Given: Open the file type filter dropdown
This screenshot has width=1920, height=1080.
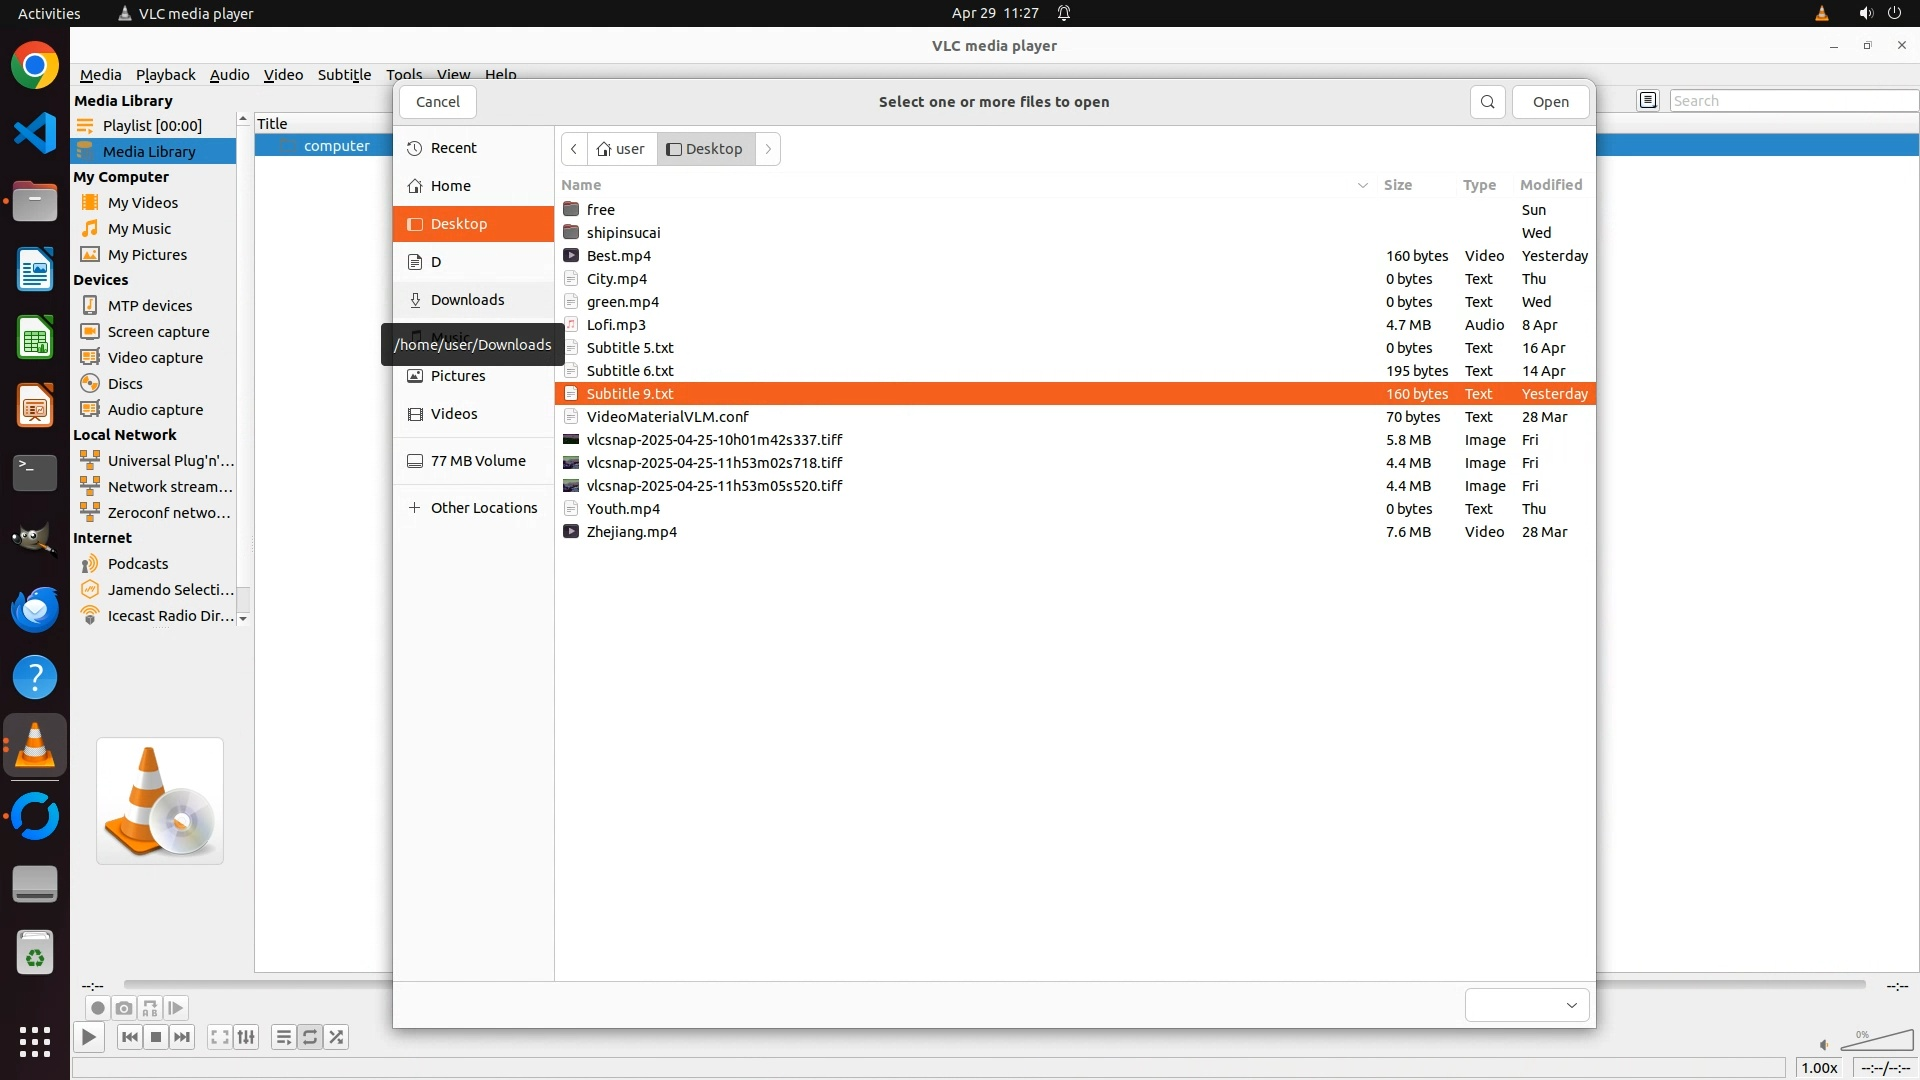Looking at the screenshot, I should click(1527, 1005).
